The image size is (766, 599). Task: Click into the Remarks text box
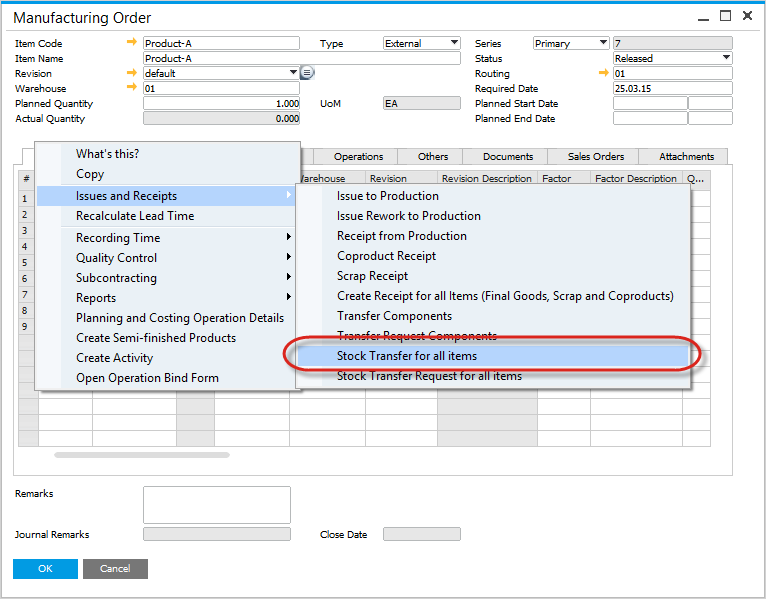(x=216, y=505)
